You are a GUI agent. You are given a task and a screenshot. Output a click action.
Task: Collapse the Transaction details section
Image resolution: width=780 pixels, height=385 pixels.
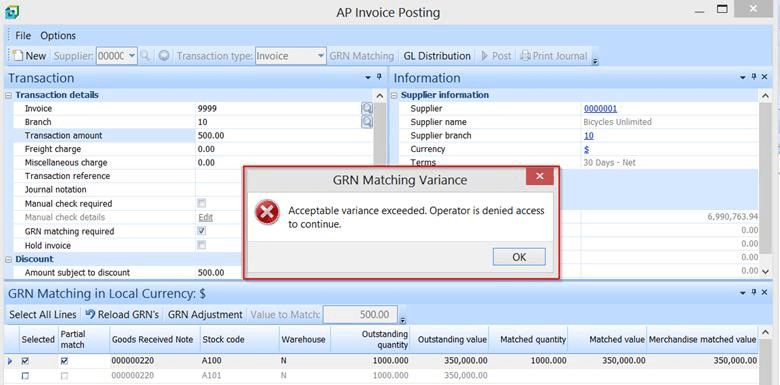click(8, 95)
